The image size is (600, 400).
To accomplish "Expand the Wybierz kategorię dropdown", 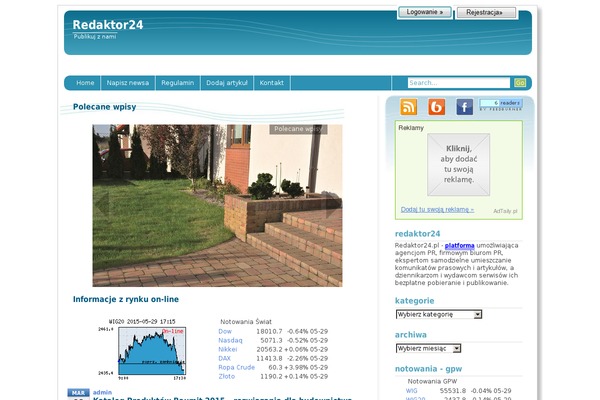I will [439, 315].
